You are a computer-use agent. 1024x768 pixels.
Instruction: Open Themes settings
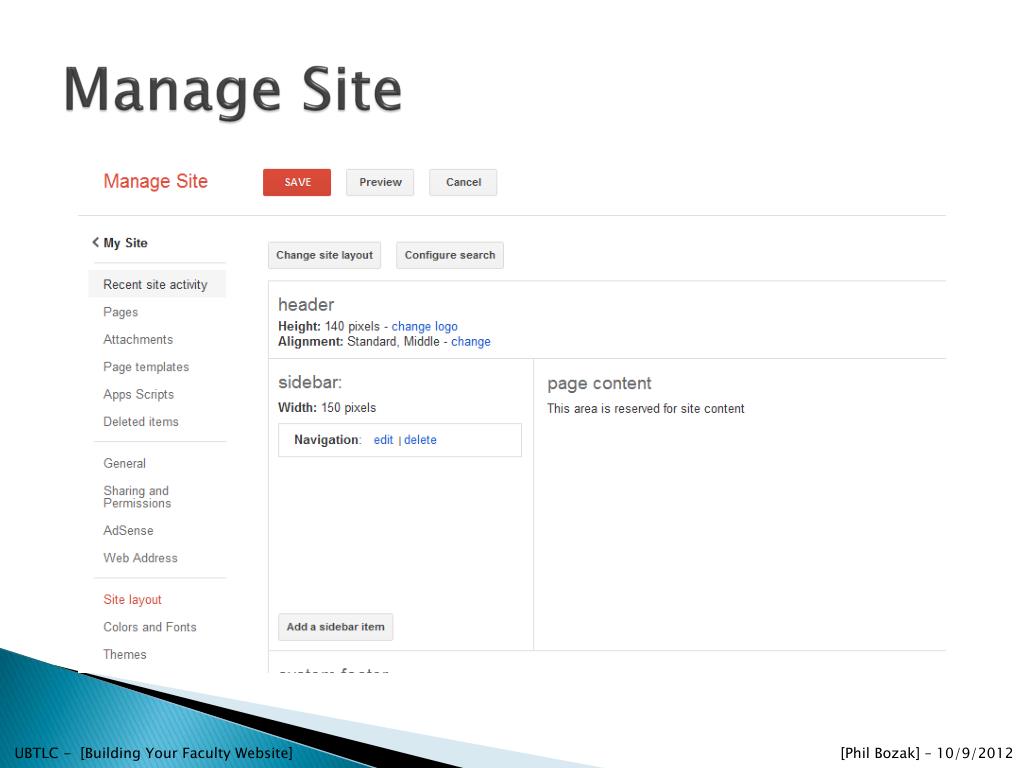click(125, 654)
